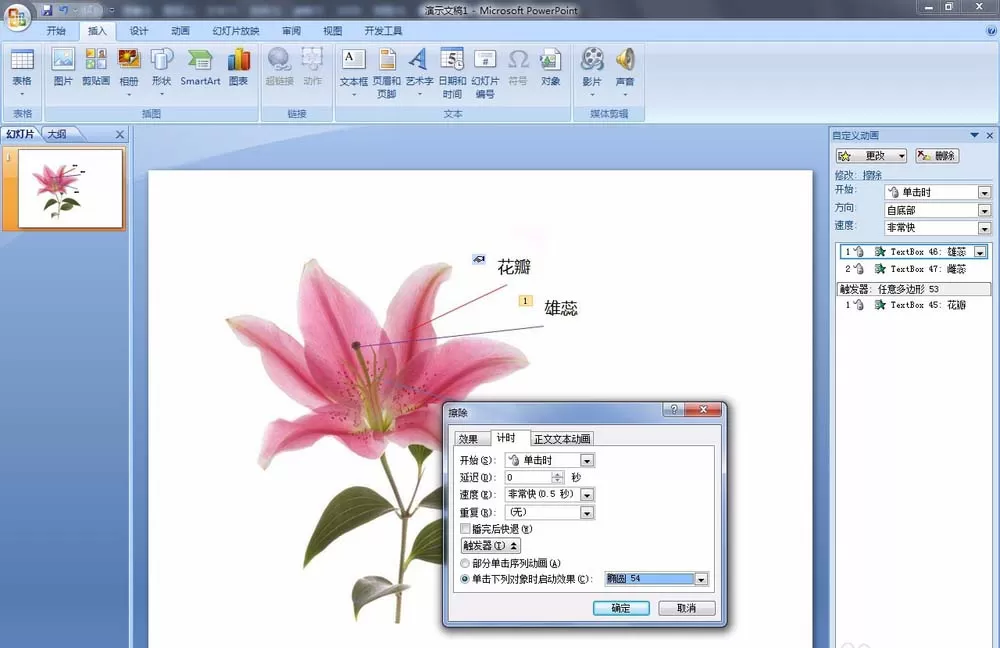Enable the 播完后快退 checkbox
Screen dimensions: 1000x648
click(466, 529)
